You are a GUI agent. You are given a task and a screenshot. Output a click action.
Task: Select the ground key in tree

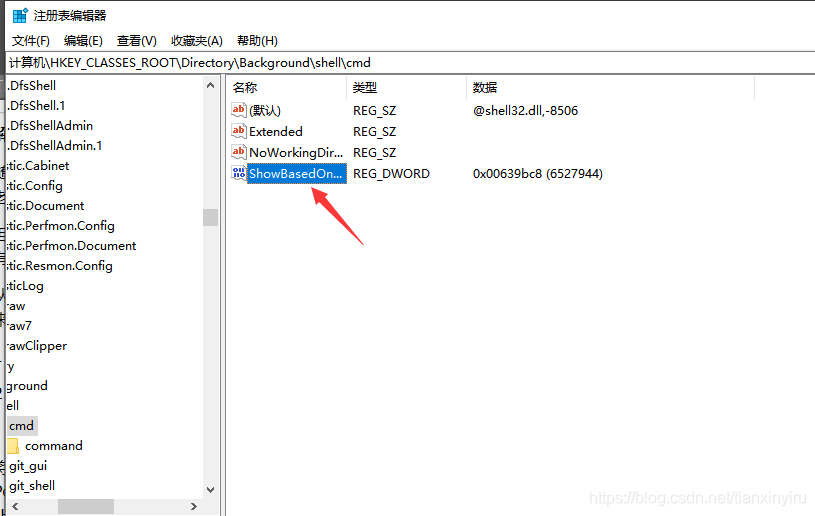(x=27, y=386)
